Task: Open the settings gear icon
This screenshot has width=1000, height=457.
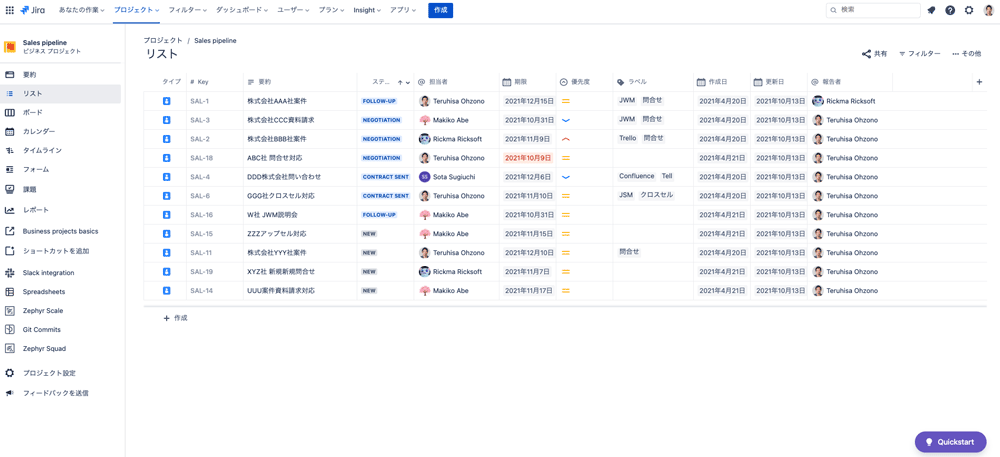Action: pos(969,10)
